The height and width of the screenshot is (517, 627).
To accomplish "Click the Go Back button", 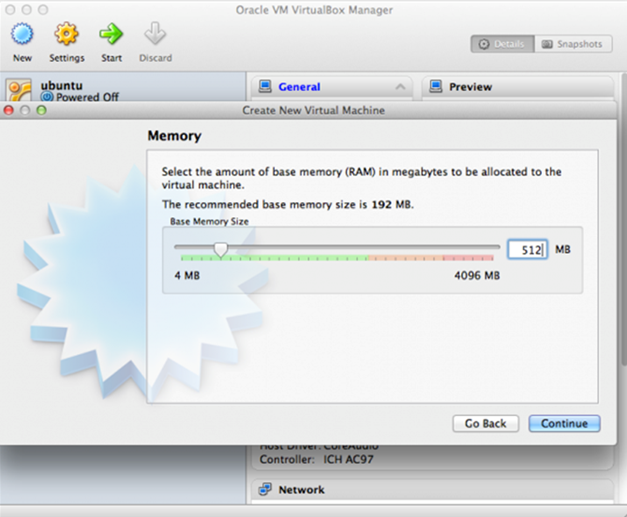I will pos(485,423).
